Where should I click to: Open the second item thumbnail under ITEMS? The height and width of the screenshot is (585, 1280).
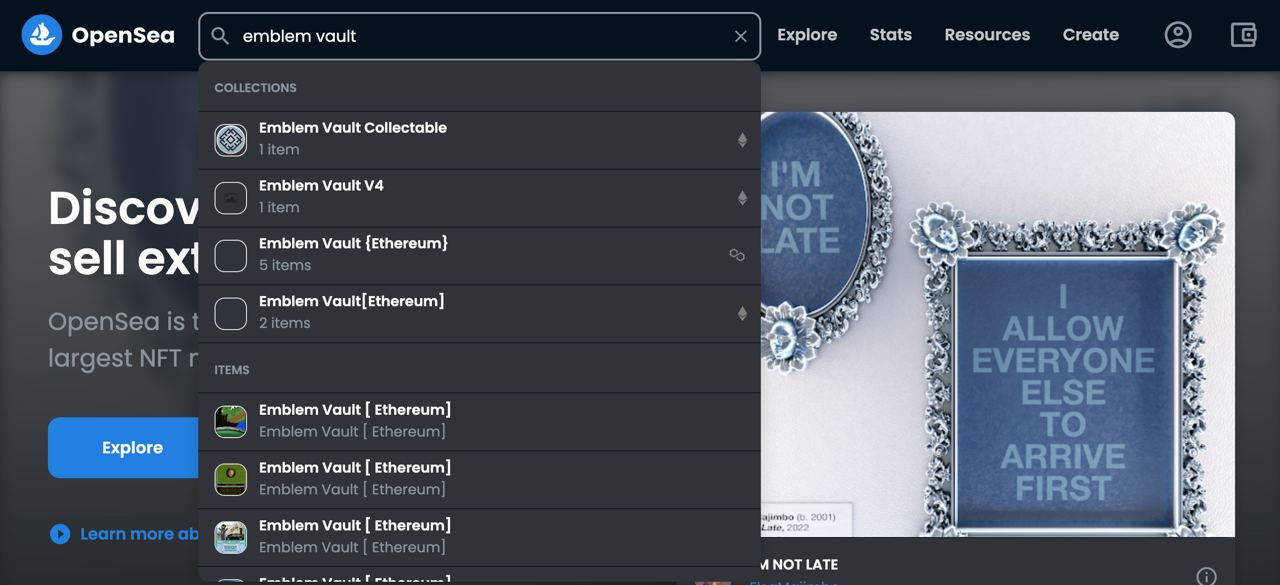tap(231, 480)
